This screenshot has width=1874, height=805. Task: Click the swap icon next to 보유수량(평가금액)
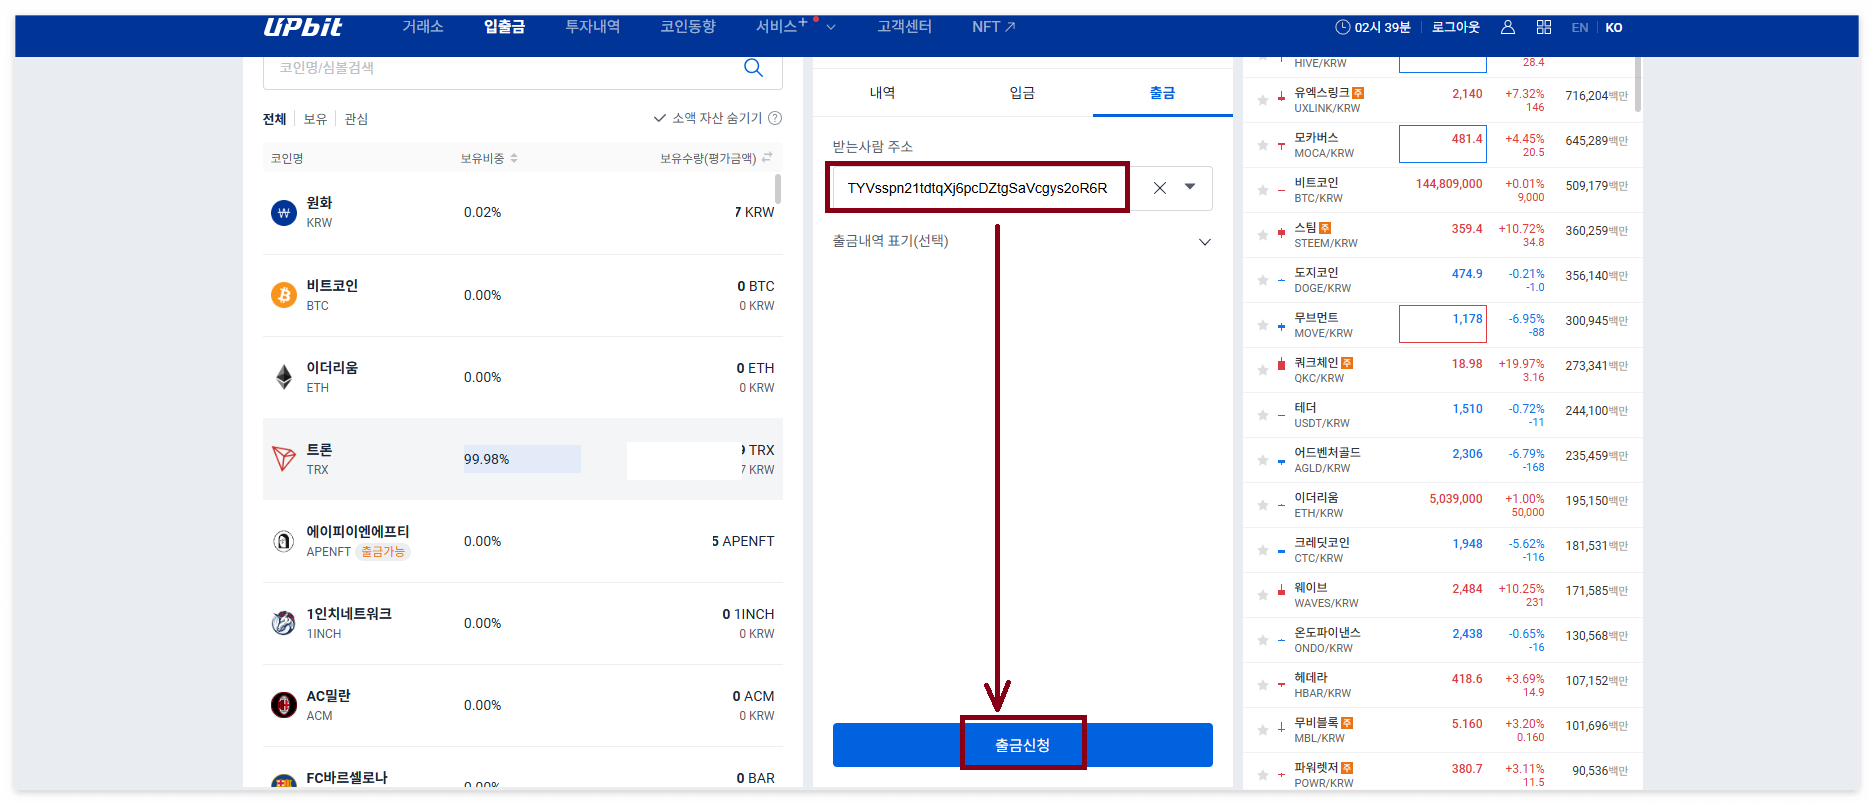767,158
